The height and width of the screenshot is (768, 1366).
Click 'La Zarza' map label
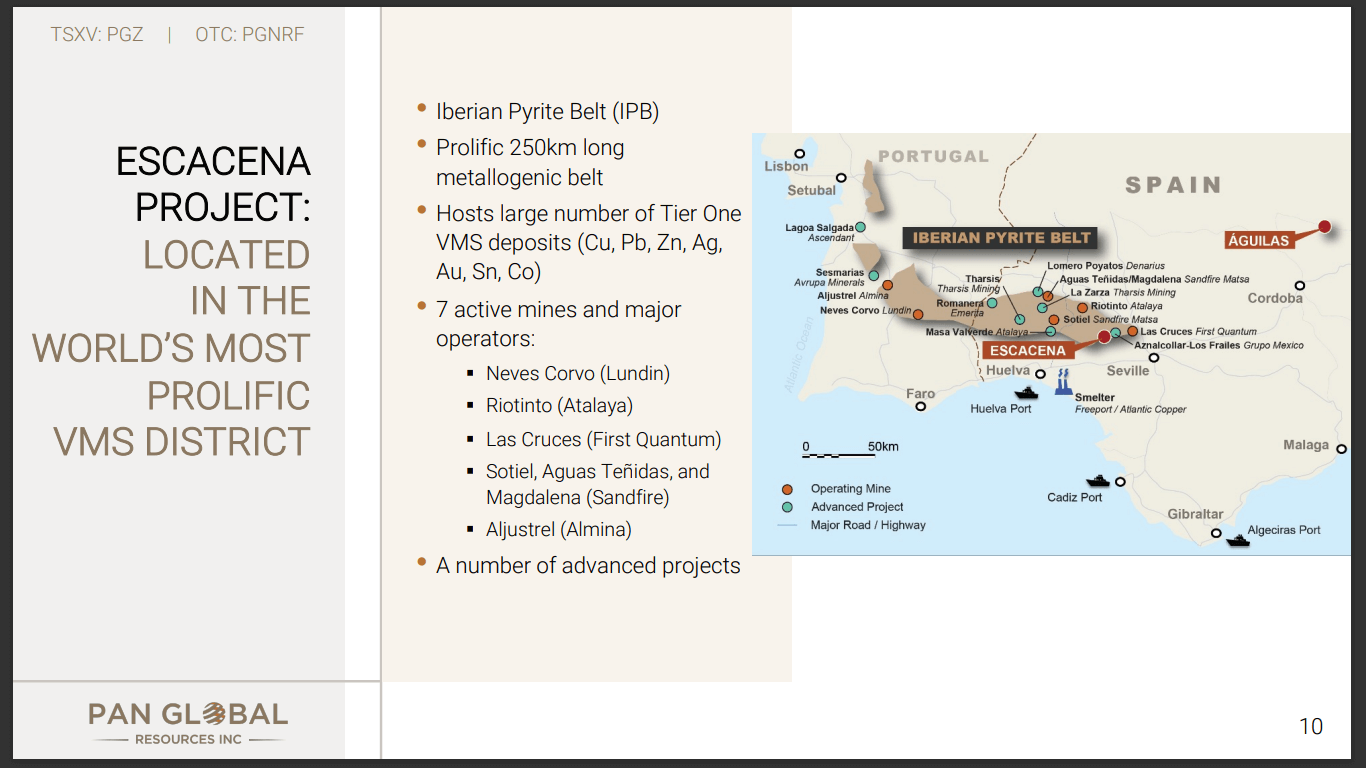(x=1090, y=293)
